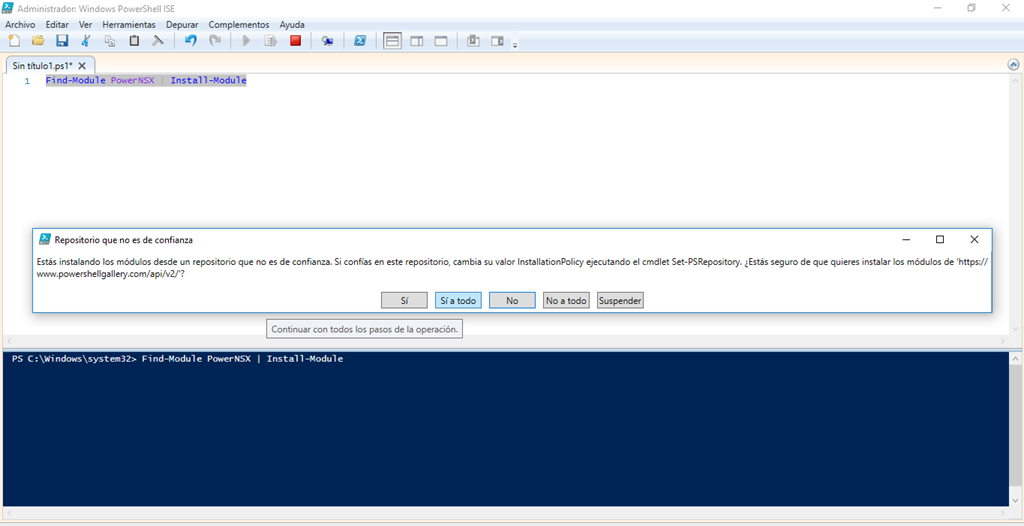This screenshot has height=526, width=1024.
Task: Show the script pane at the top
Action: pyautogui.click(x=393, y=41)
